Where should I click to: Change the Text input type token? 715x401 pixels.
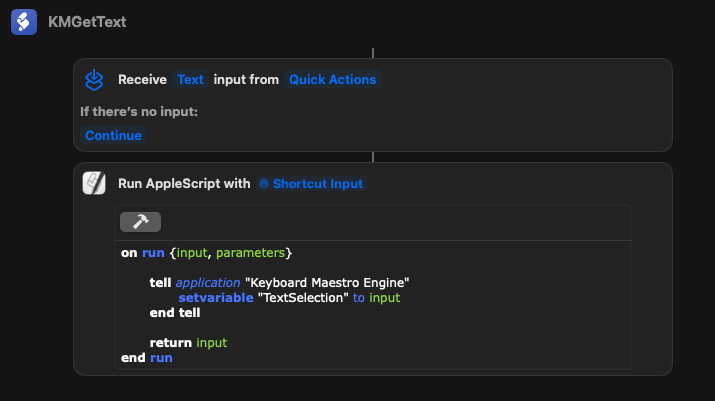pyautogui.click(x=190, y=79)
